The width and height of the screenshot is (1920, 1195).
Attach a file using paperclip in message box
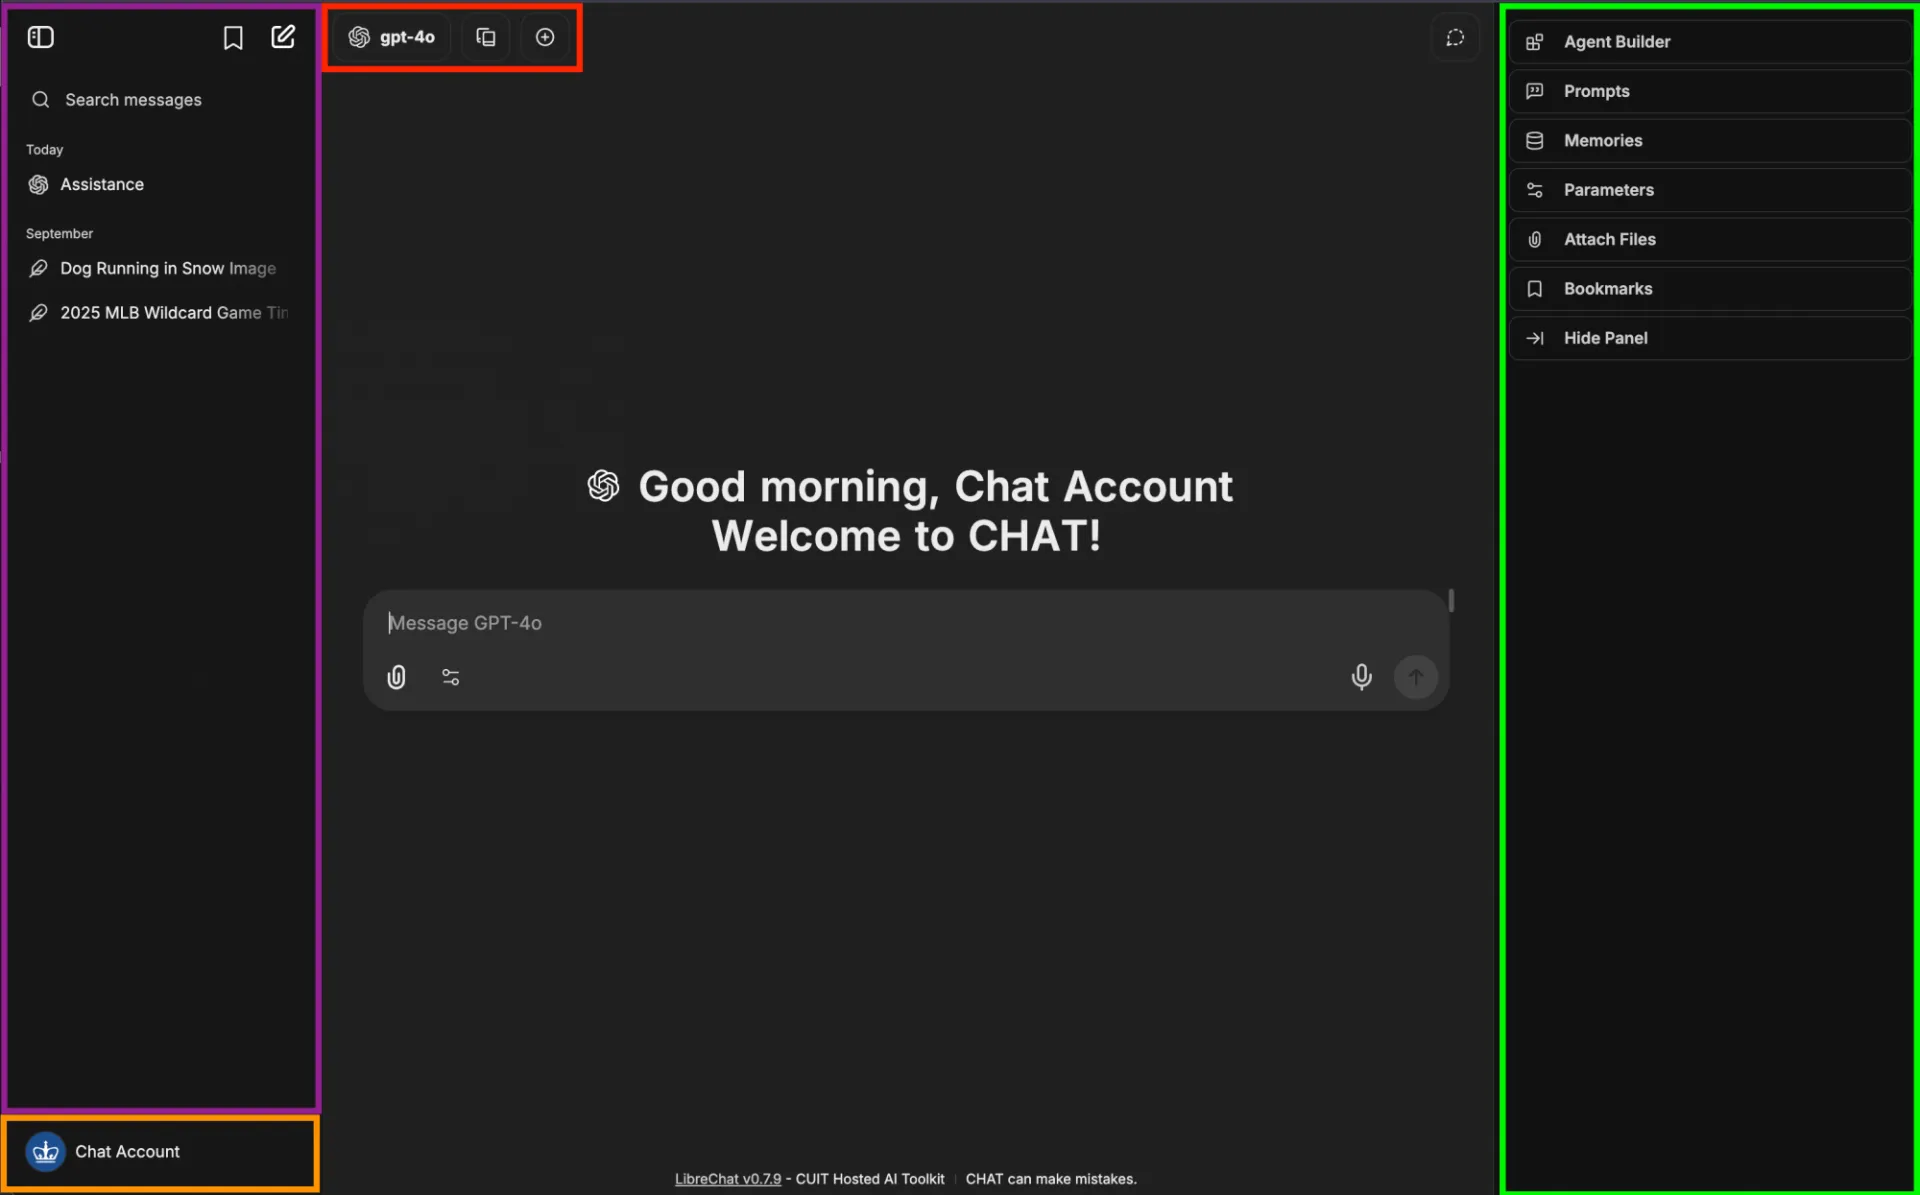397,677
